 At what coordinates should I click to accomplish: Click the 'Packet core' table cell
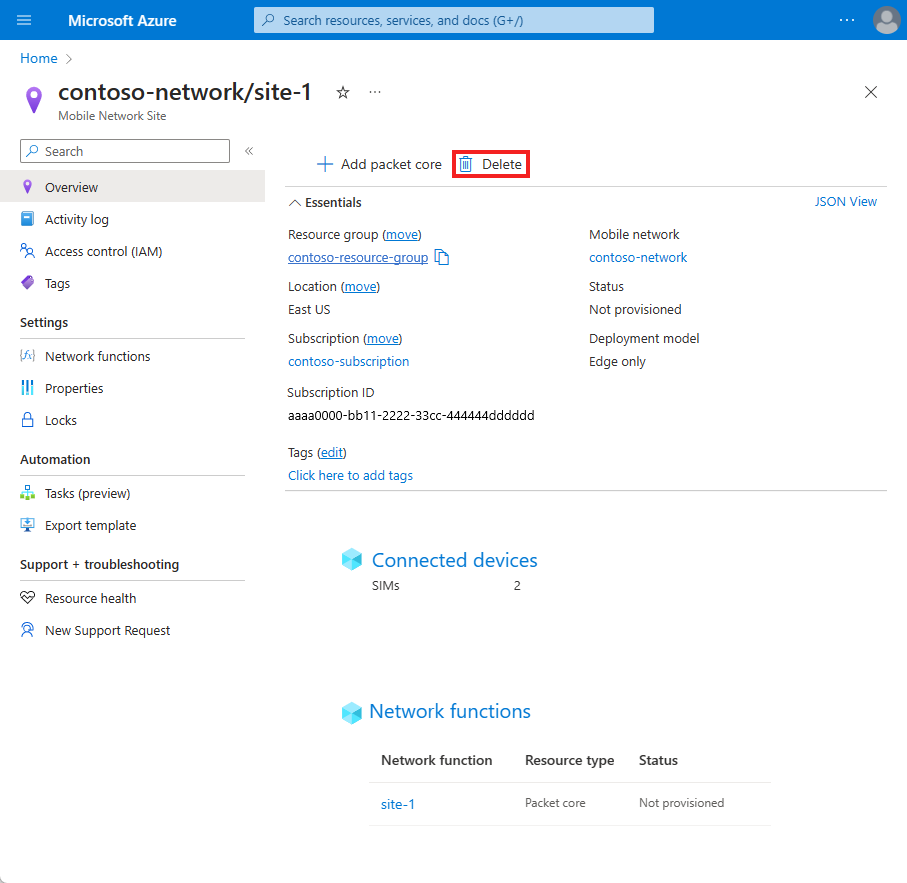coord(555,803)
